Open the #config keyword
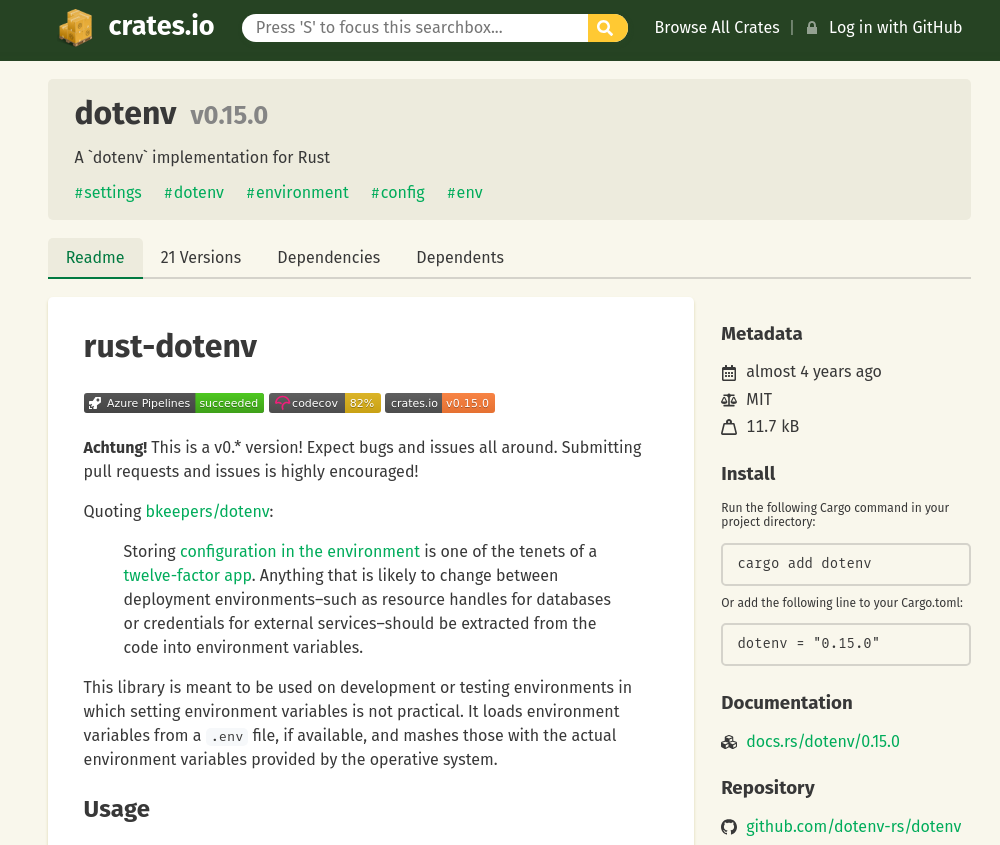The image size is (1000, 845). (x=398, y=193)
